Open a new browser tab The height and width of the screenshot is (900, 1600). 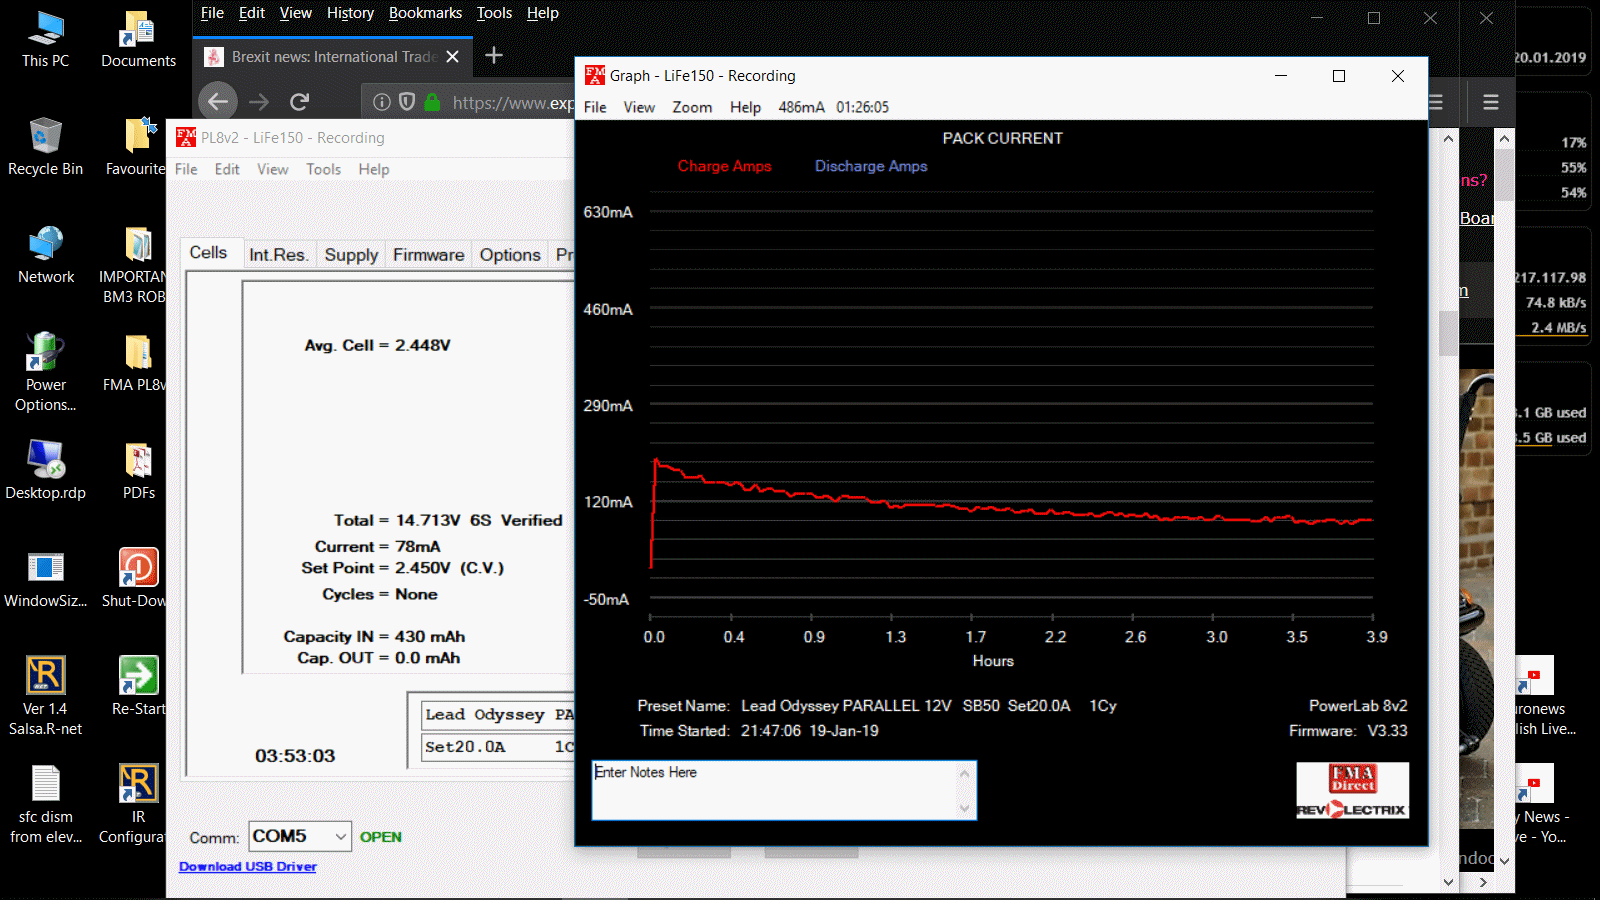pos(494,56)
